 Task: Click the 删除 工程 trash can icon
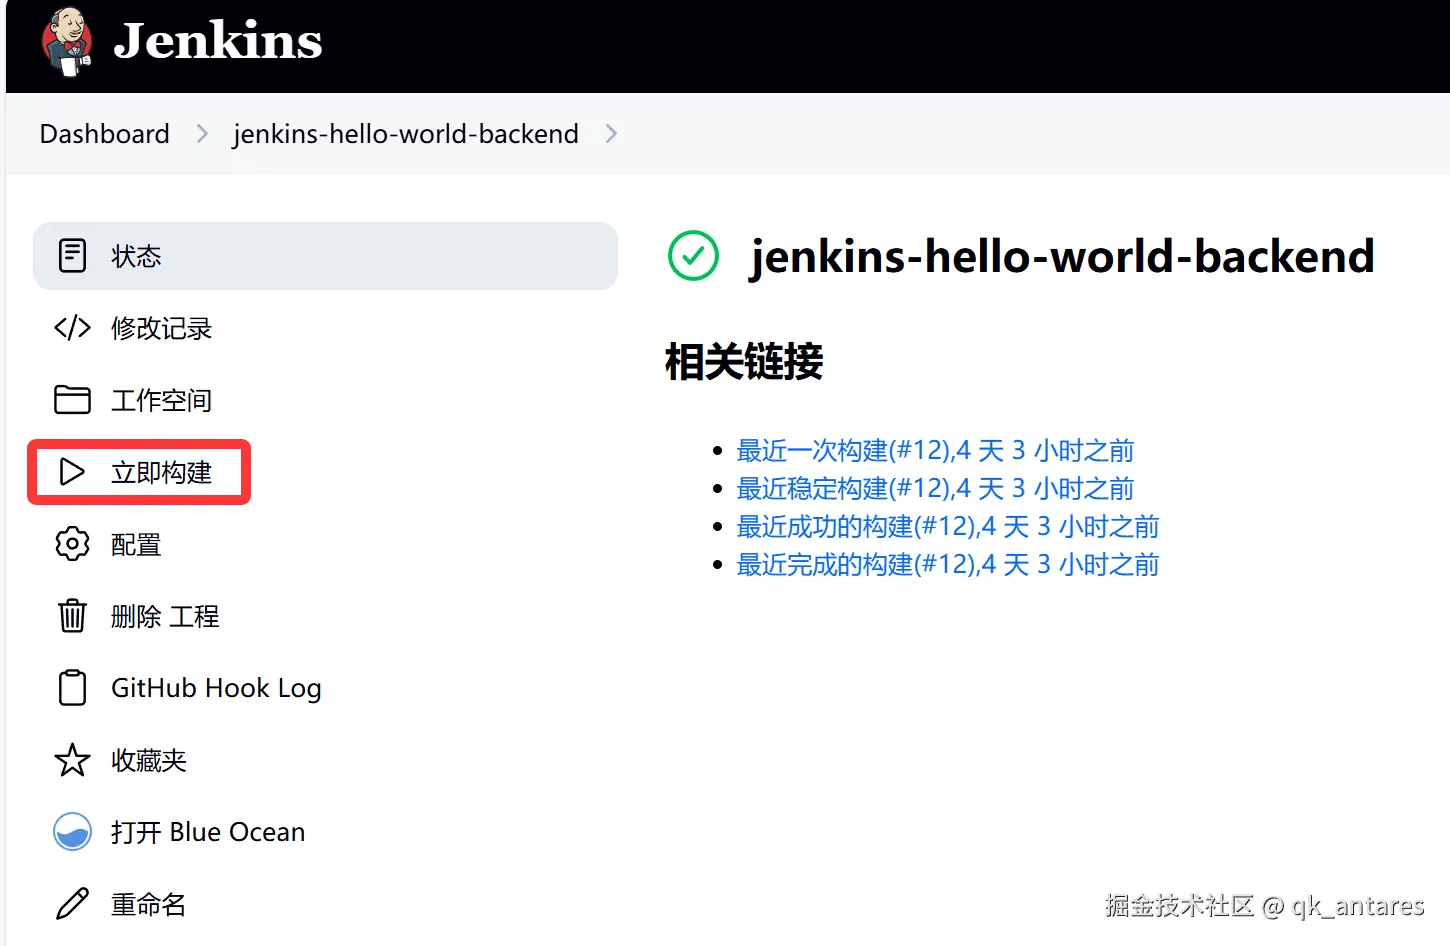click(72, 616)
